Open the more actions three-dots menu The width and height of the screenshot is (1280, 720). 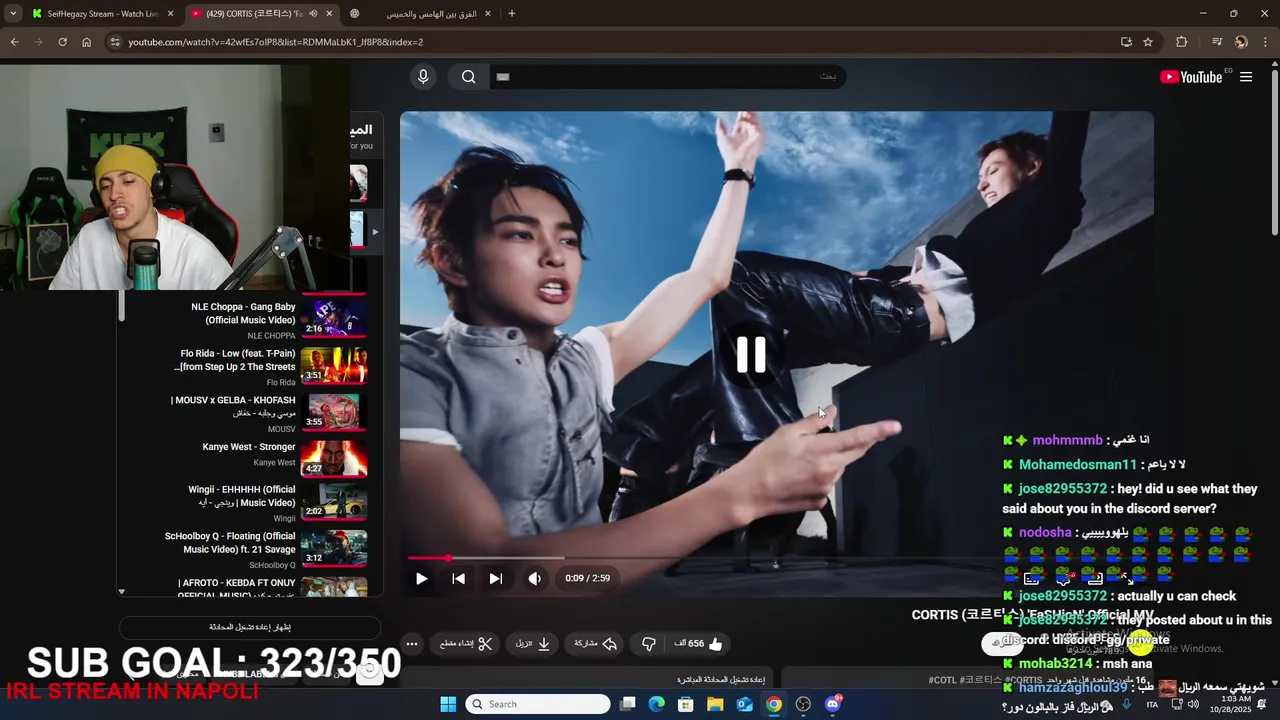pos(411,644)
